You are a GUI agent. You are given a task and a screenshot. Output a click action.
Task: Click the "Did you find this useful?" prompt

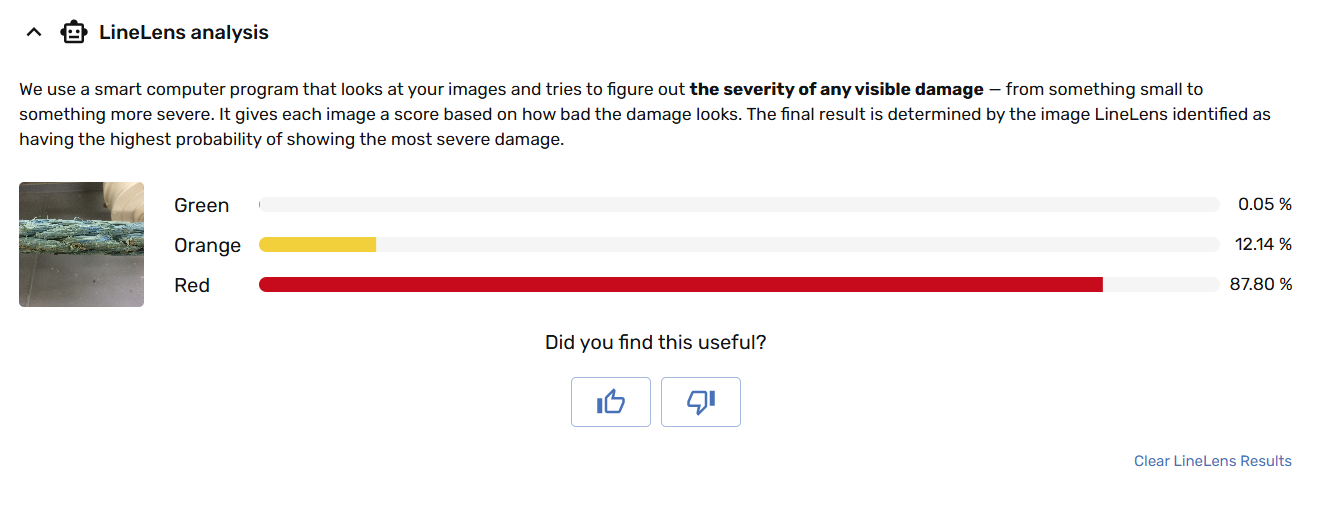pos(655,343)
